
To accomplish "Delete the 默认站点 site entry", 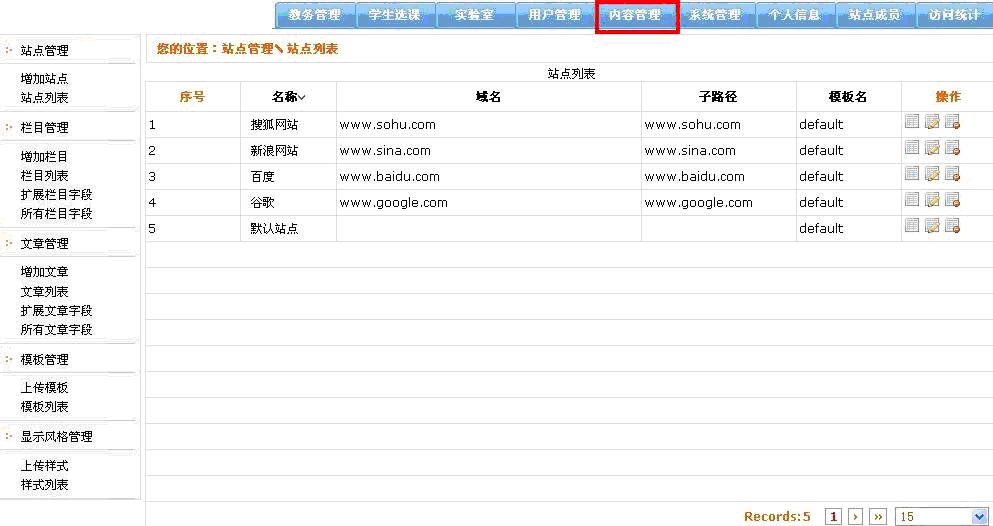I will click(952, 226).
